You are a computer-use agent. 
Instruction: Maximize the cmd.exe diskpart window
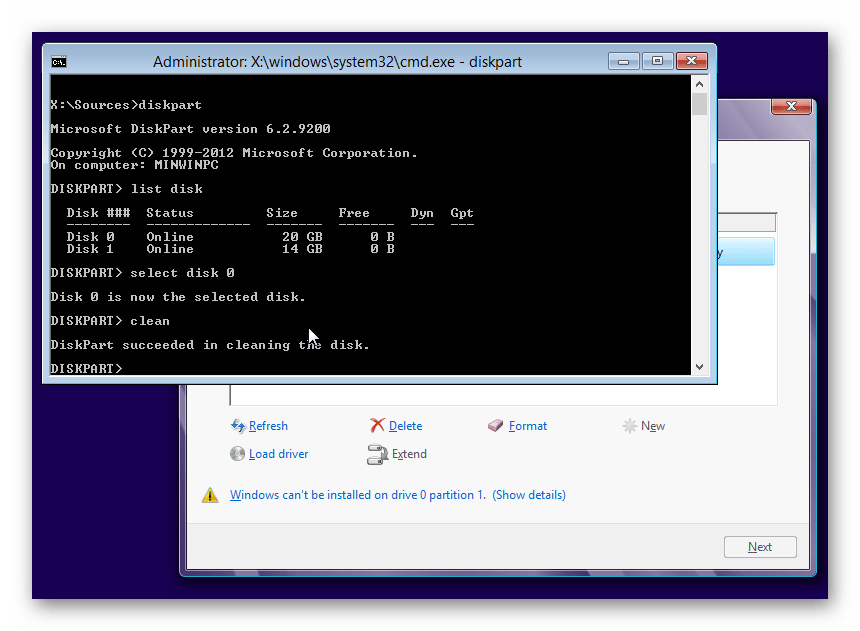click(657, 61)
